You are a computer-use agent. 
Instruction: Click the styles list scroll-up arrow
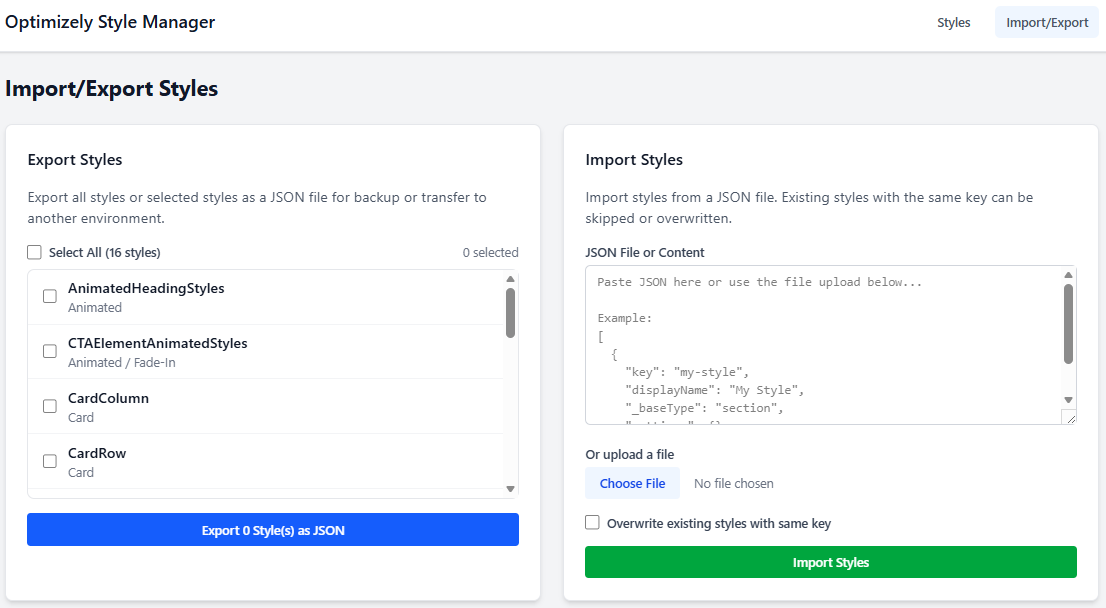coord(510,279)
